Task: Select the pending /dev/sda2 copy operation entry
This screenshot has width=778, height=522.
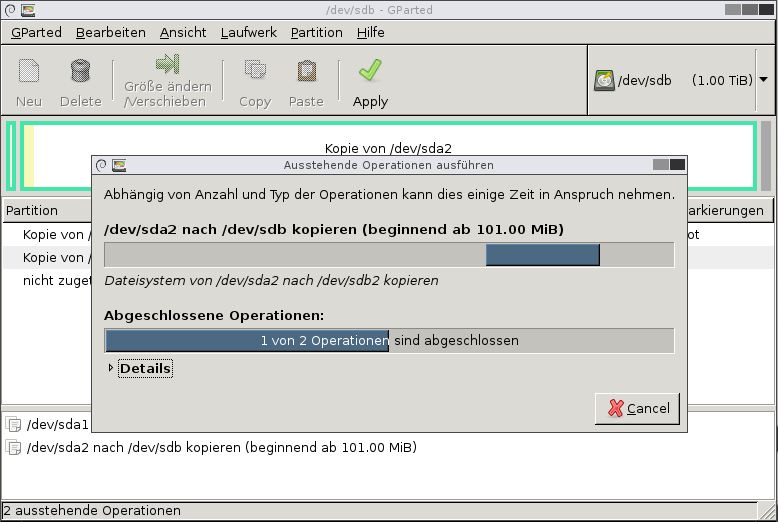Action: pyautogui.click(x=221, y=447)
